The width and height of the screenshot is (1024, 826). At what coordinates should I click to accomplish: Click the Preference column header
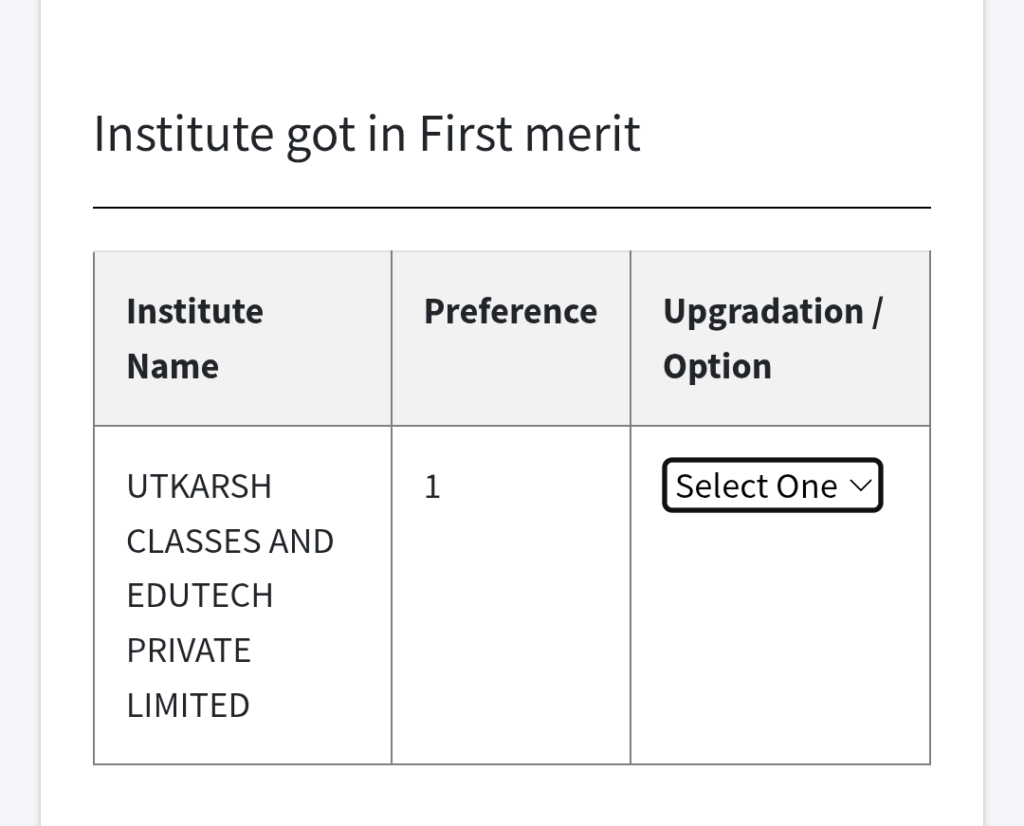tap(510, 311)
